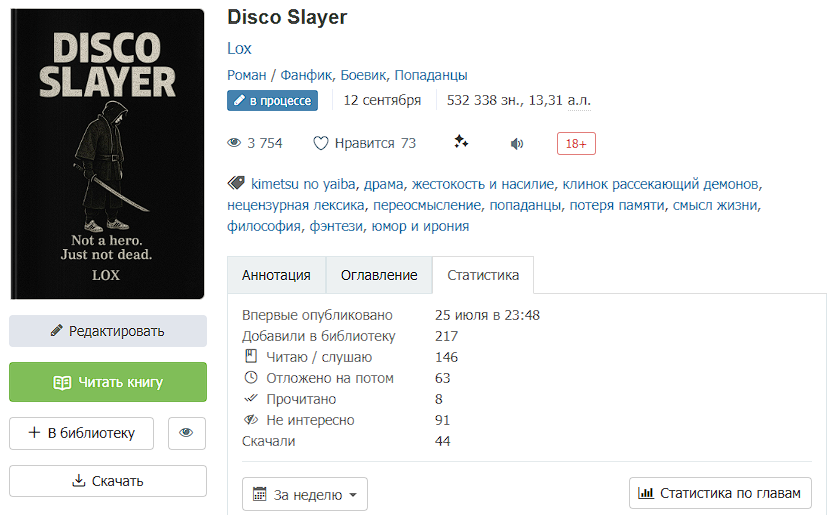Viewport: 831px width, 515px height.
Task: Click the eye views counter icon
Action: (x=234, y=143)
